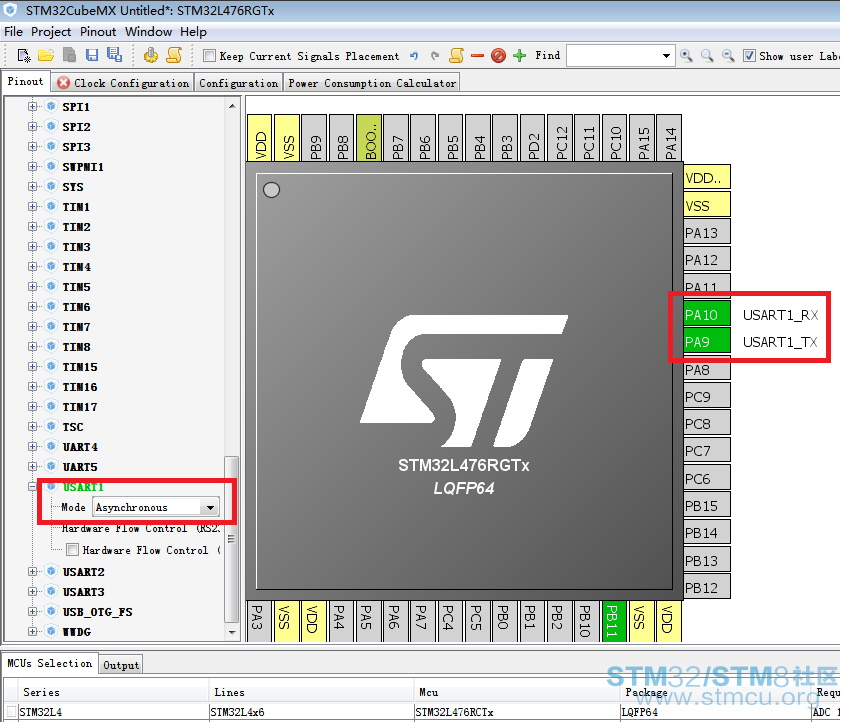844x722 pixels.
Task: Open the USART1 Mode dropdown
Action: pos(210,507)
